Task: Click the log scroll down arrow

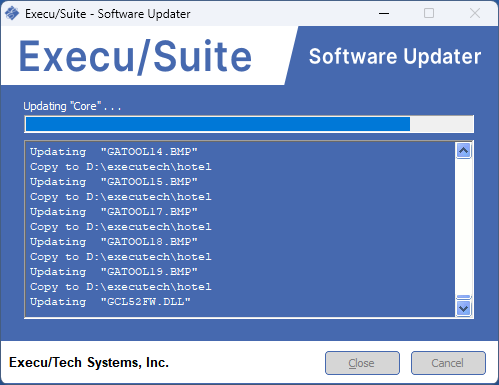Action: pos(463,308)
